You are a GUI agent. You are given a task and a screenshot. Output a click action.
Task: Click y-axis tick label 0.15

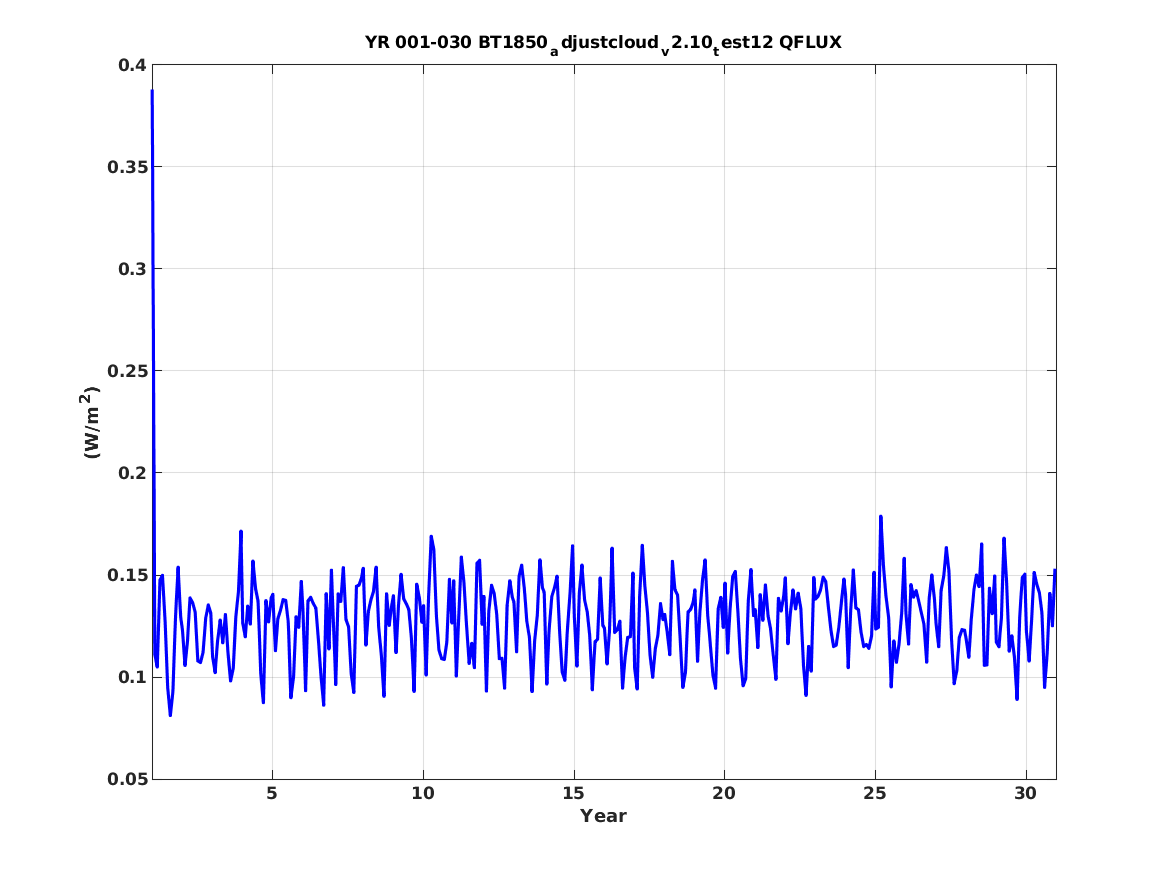click(127, 575)
